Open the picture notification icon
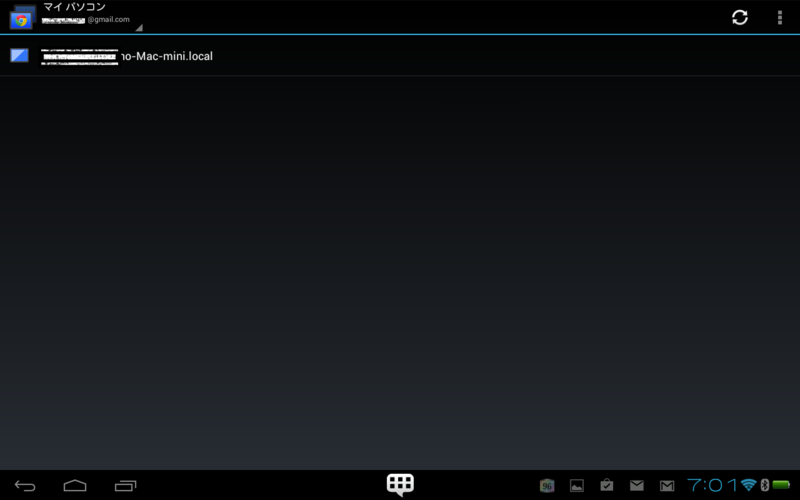 click(x=577, y=486)
